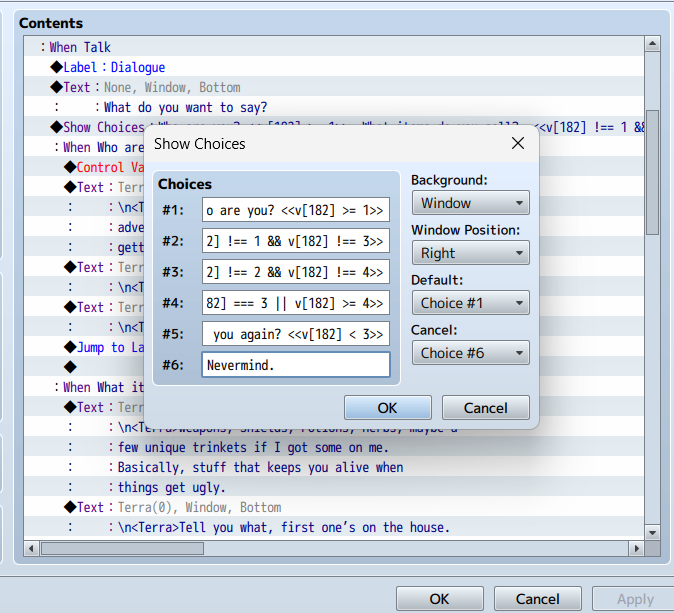
Task: Open the Background dropdown set to Window
Action: coord(470,203)
